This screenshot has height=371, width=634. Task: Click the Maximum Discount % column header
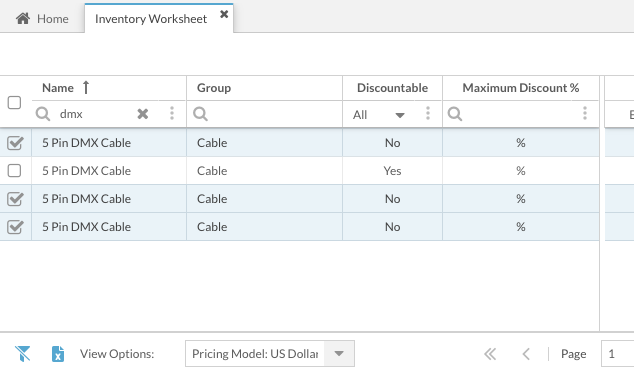pos(521,88)
